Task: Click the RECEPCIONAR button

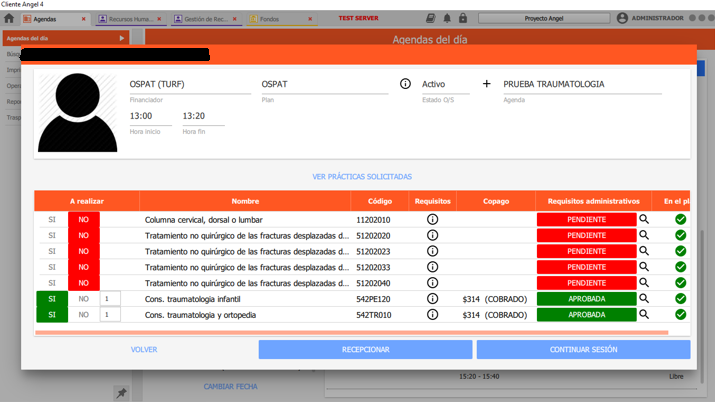Action: 365,350
